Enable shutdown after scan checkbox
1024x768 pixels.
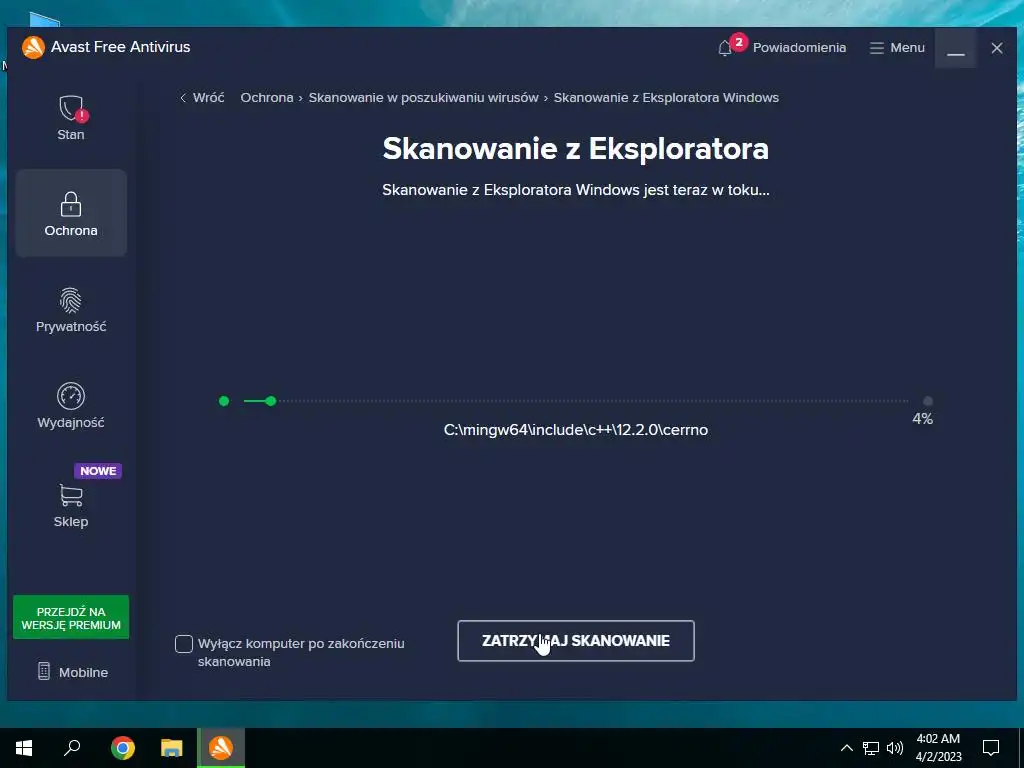pyautogui.click(x=184, y=644)
